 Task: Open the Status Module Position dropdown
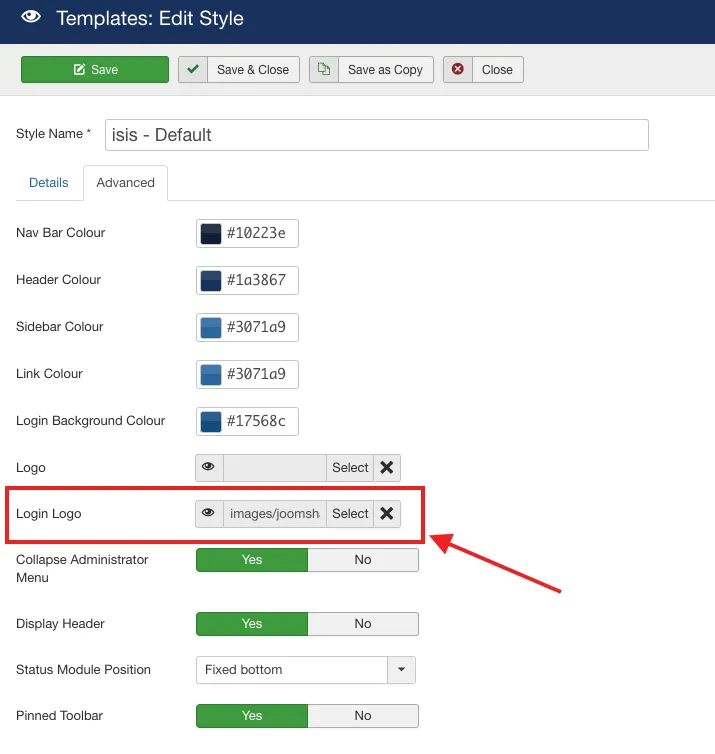[x=304, y=670]
